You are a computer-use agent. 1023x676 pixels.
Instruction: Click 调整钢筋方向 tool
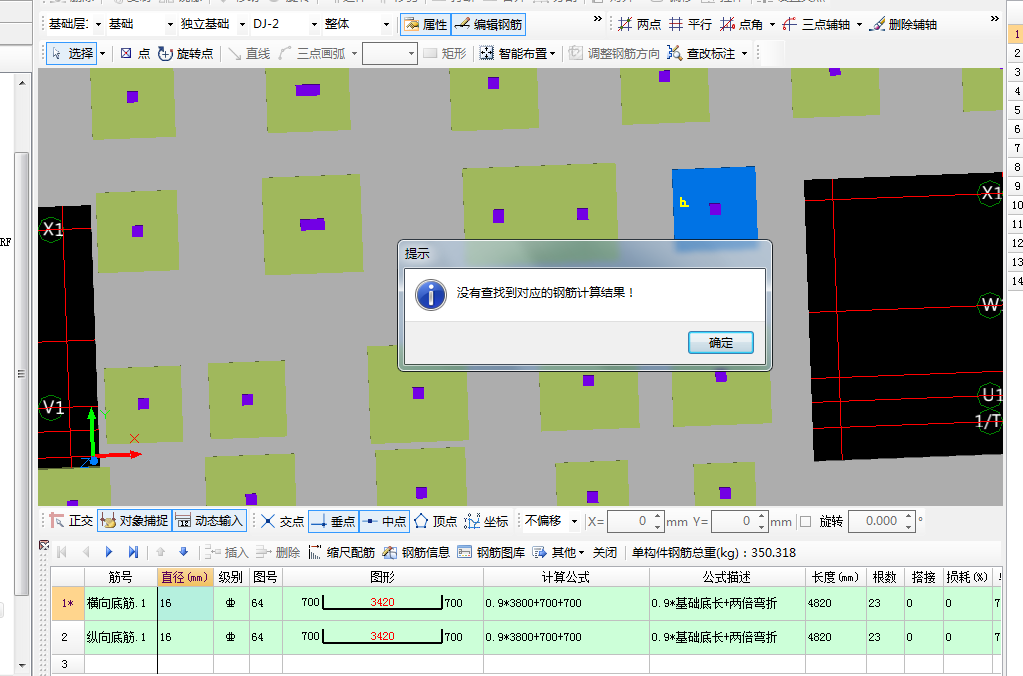pyautogui.click(x=613, y=54)
